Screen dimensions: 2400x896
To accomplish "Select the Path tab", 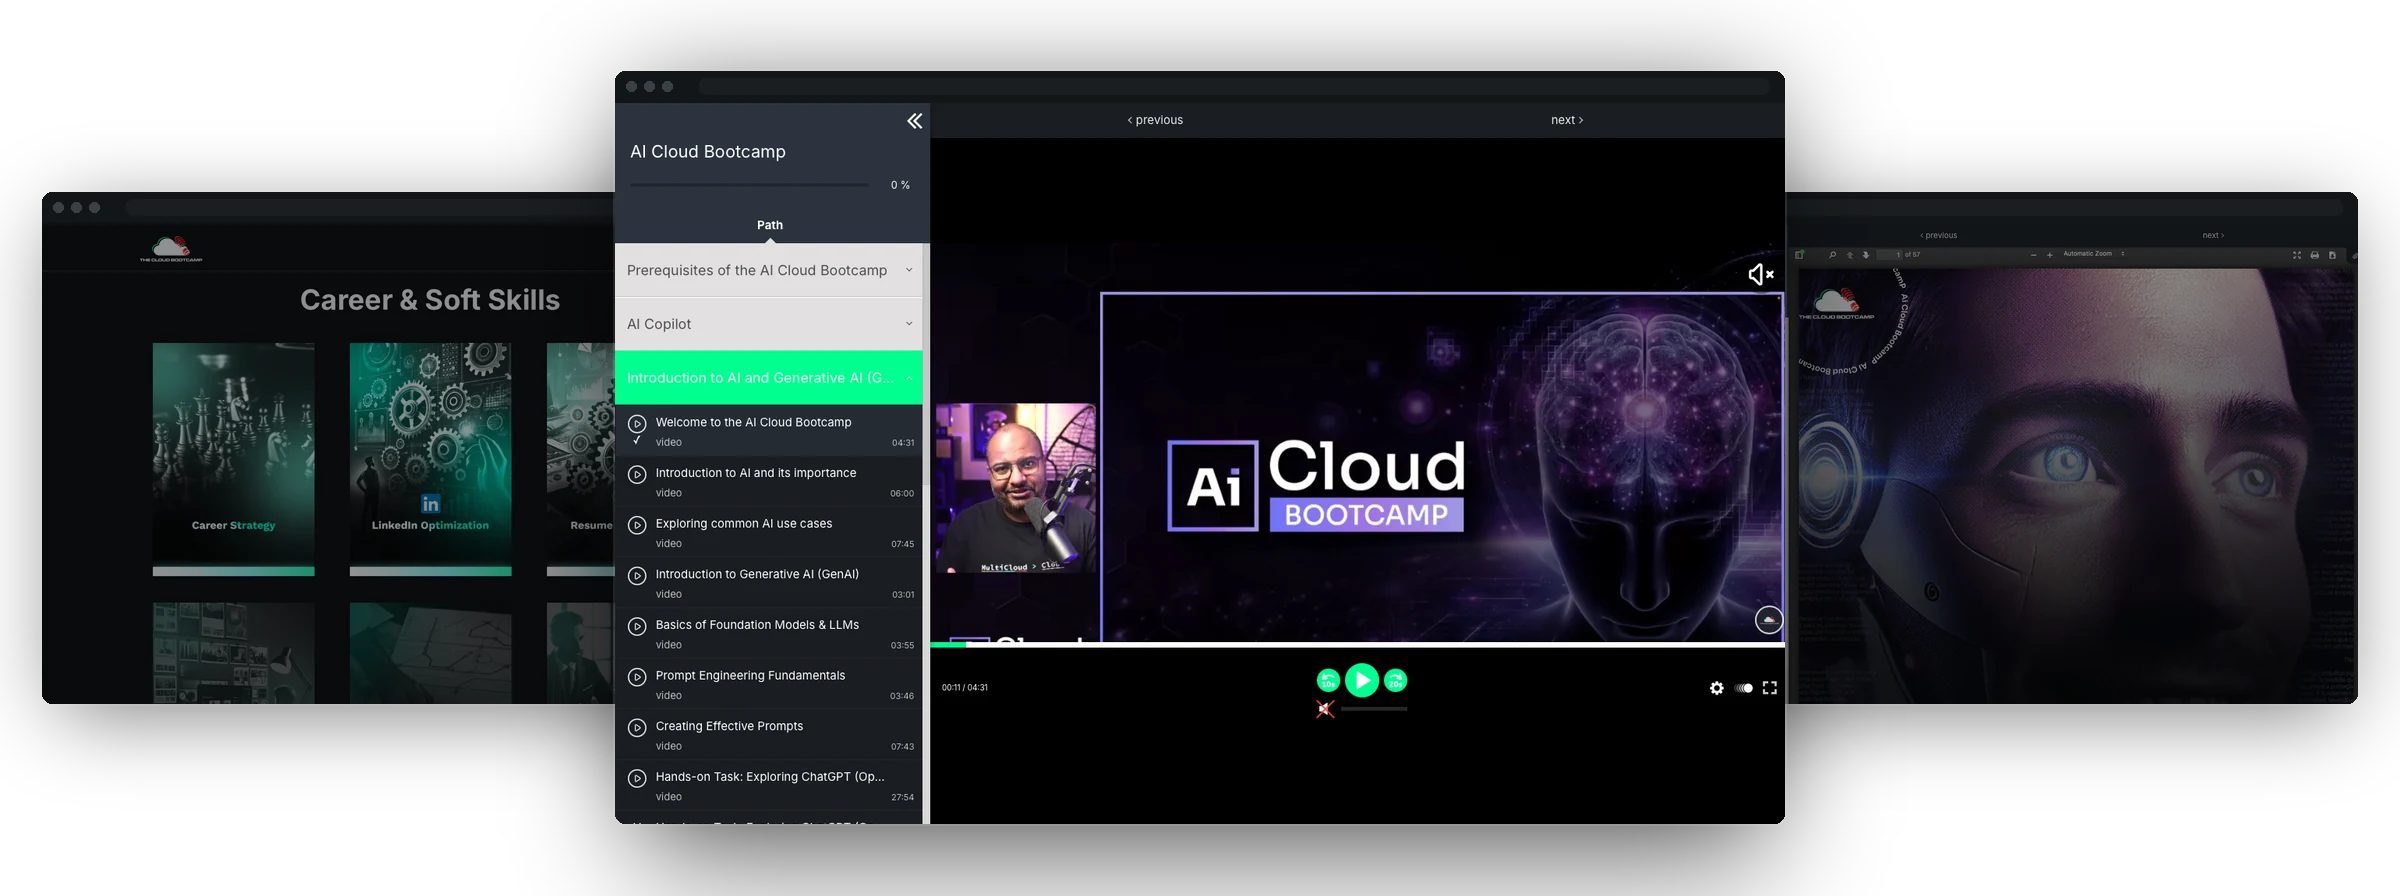I will tap(769, 225).
